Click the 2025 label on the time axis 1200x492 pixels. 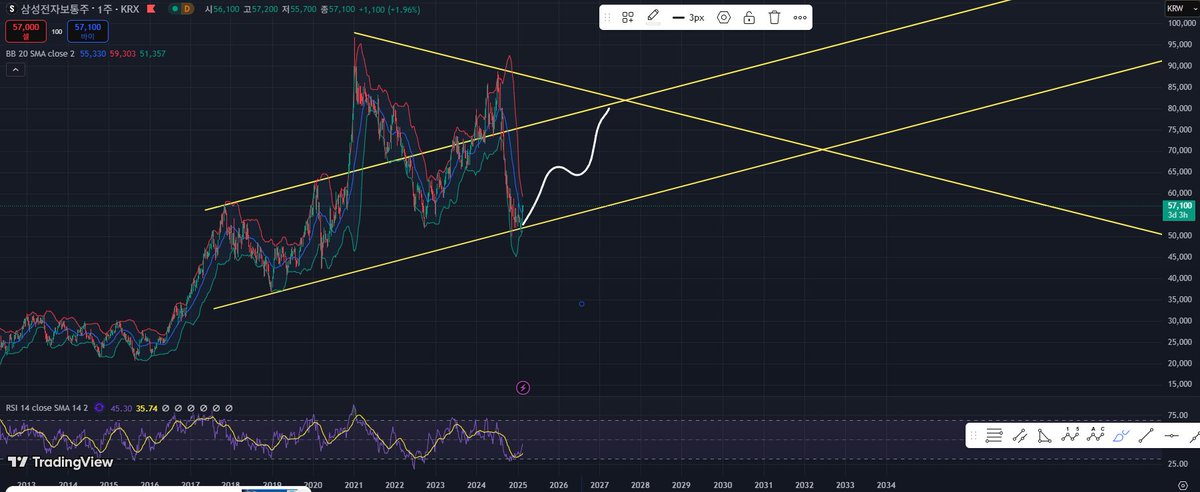tap(517, 484)
